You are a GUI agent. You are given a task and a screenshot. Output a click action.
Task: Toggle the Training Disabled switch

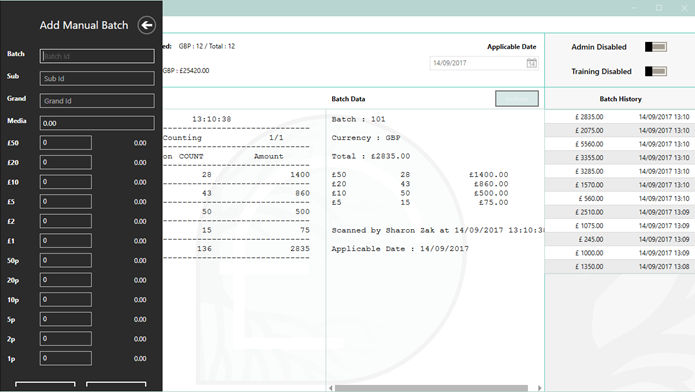click(656, 71)
